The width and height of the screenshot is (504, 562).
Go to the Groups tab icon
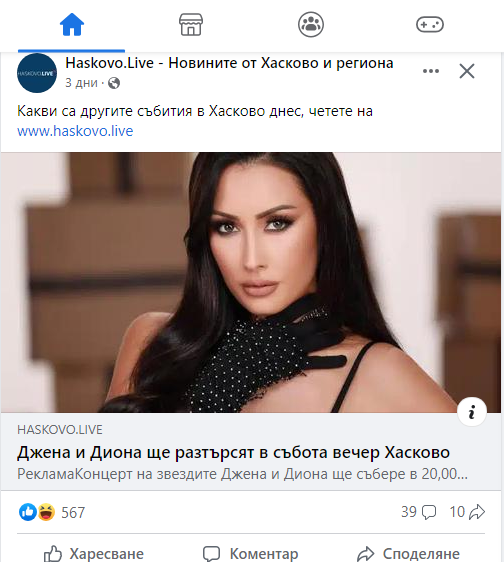pos(311,25)
